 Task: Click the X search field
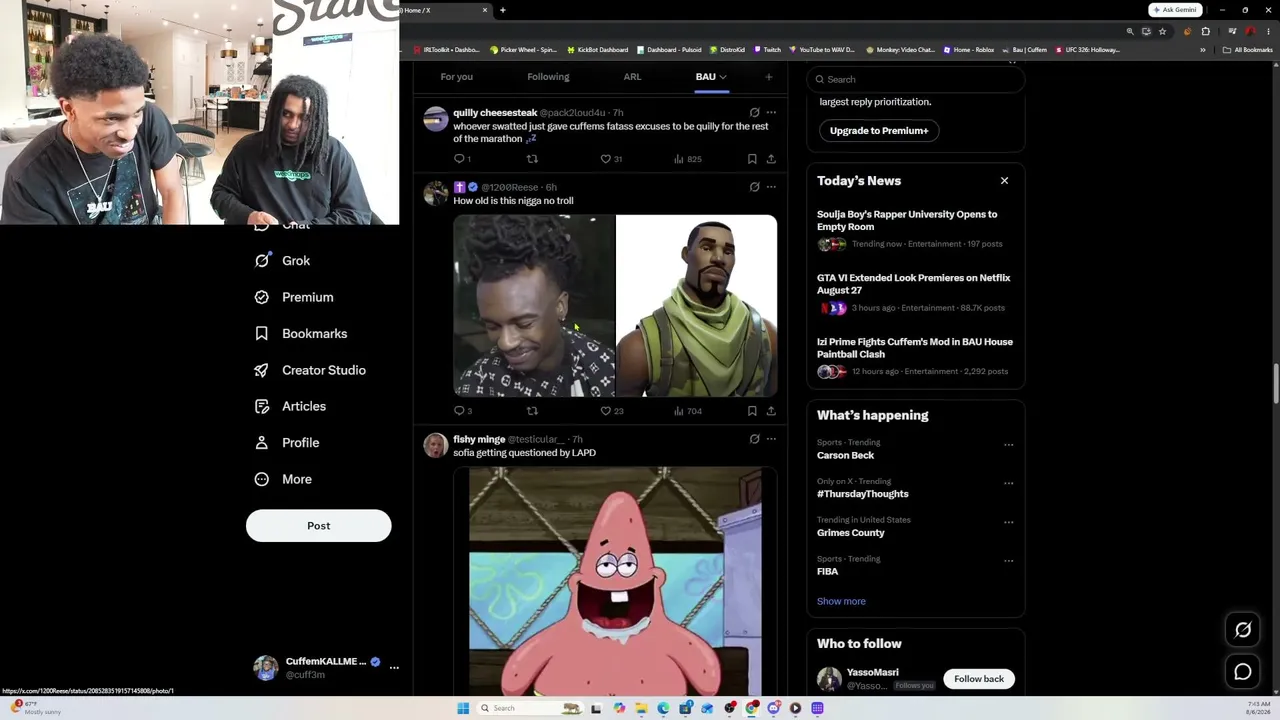click(x=916, y=80)
